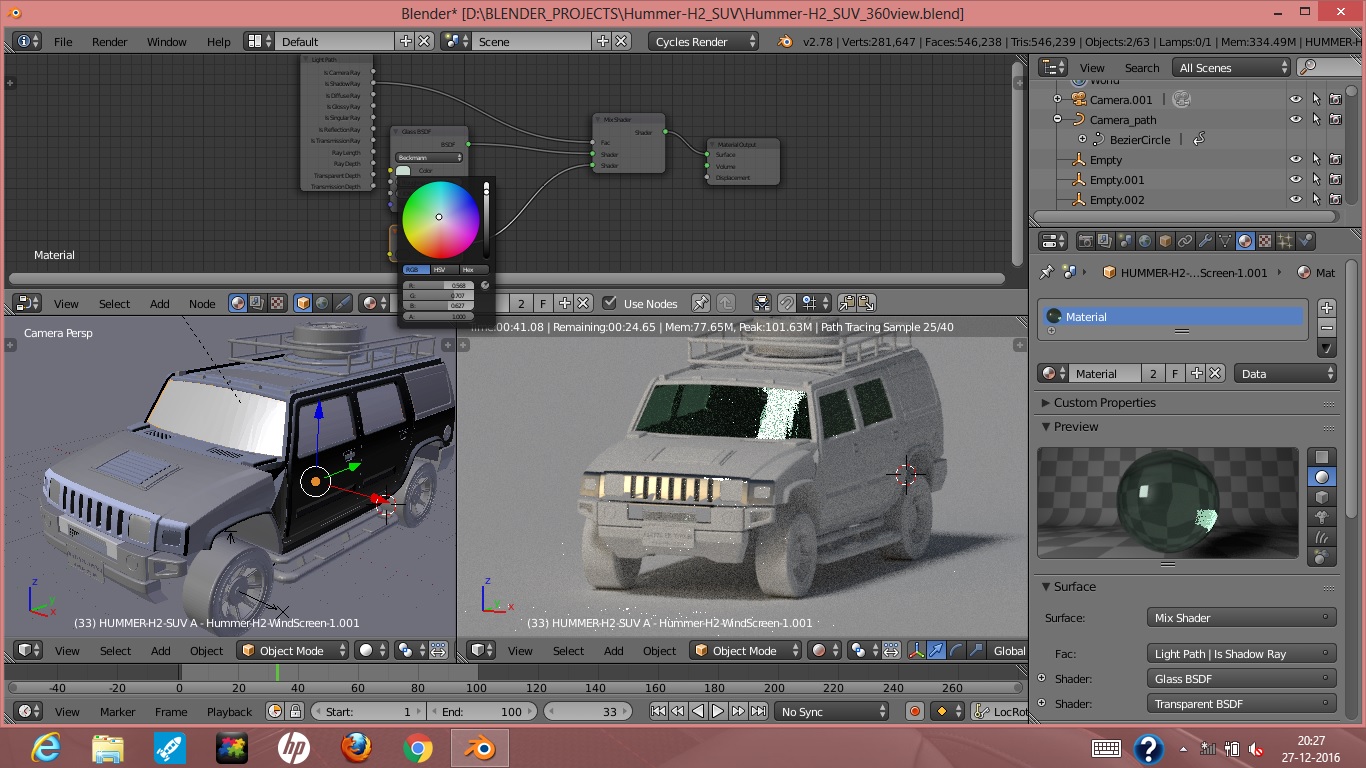Toggle visibility eye for Empty.002

click(1296, 199)
